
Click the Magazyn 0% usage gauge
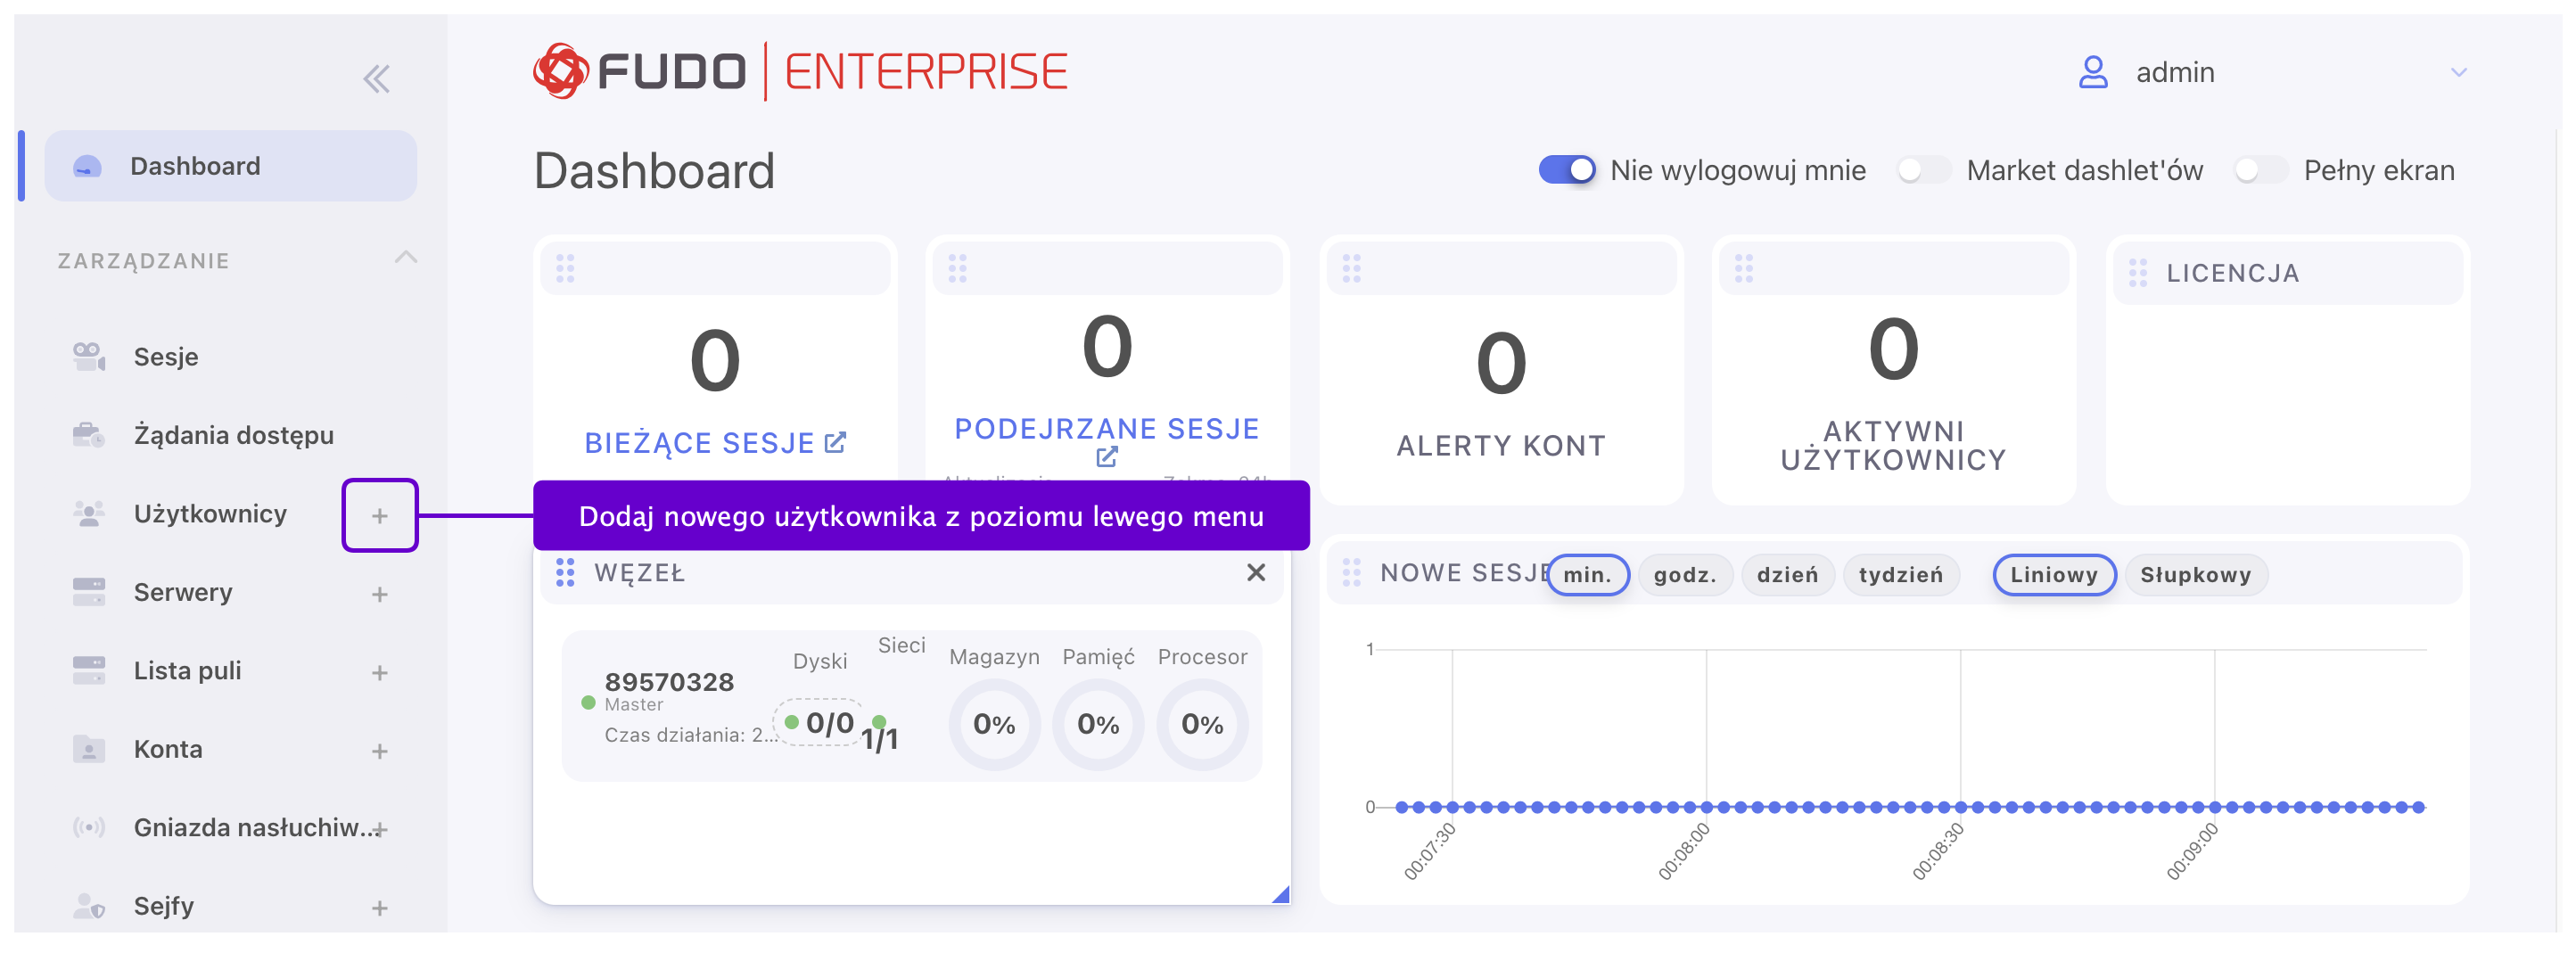pos(994,724)
